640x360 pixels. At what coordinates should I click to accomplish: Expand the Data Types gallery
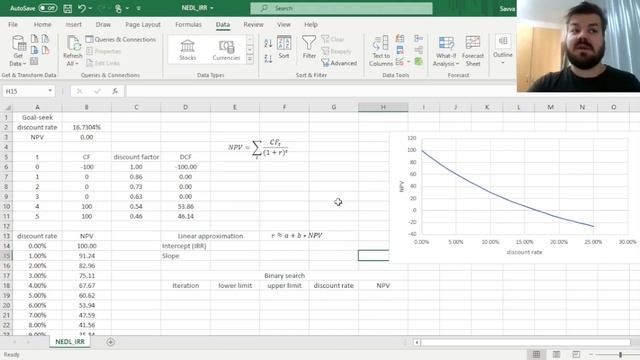click(250, 60)
